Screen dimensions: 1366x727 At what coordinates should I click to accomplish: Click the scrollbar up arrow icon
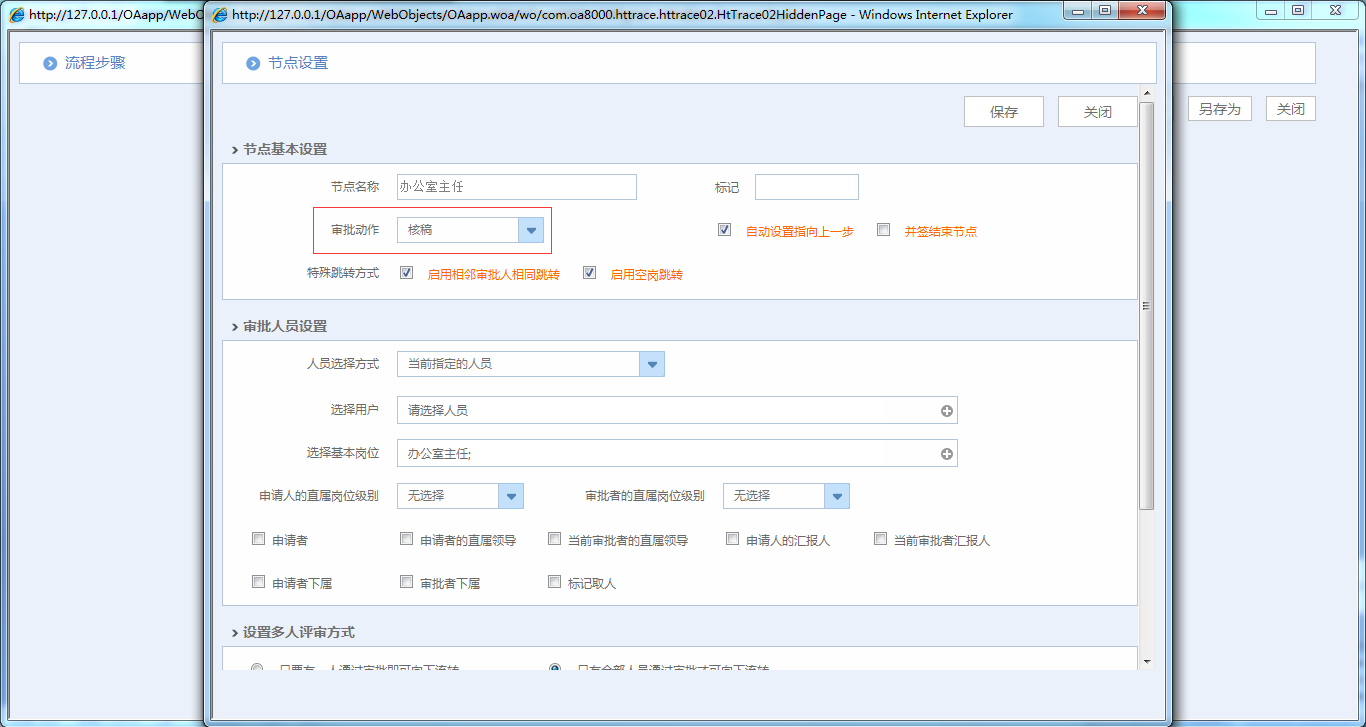[1146, 91]
